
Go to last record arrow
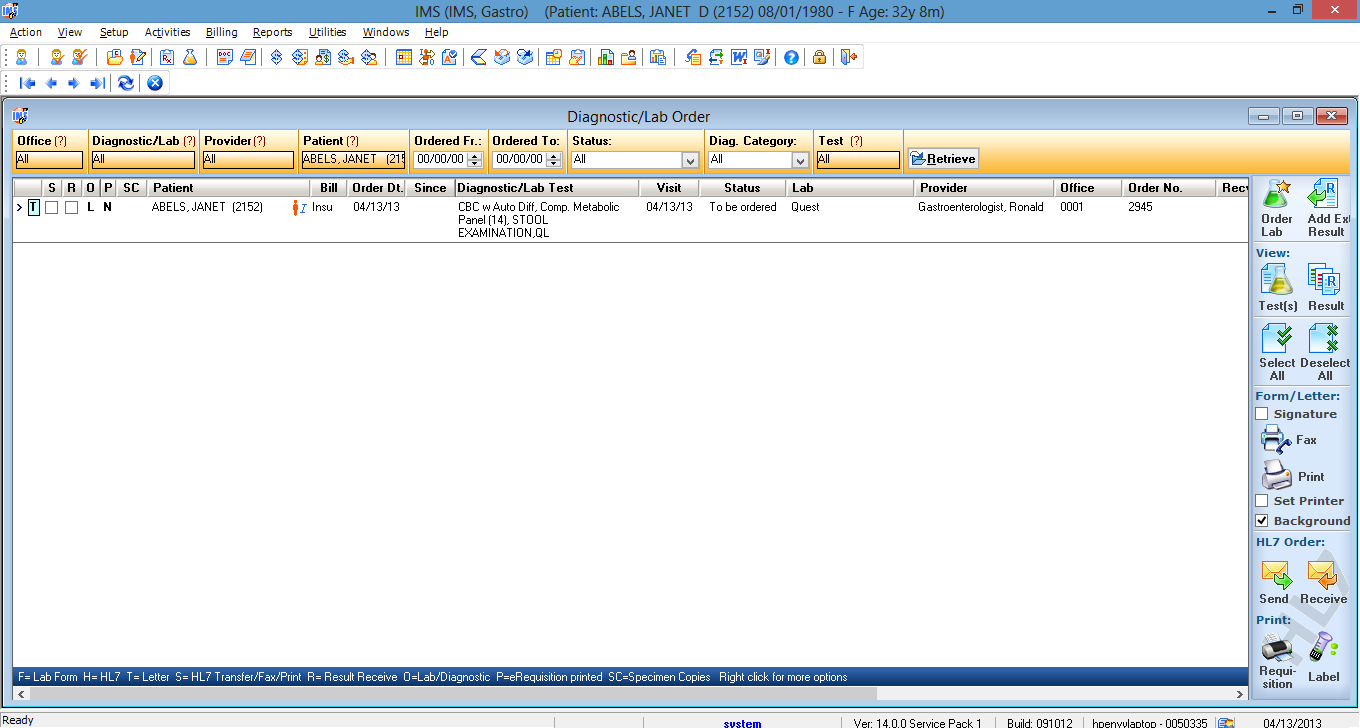(97, 83)
